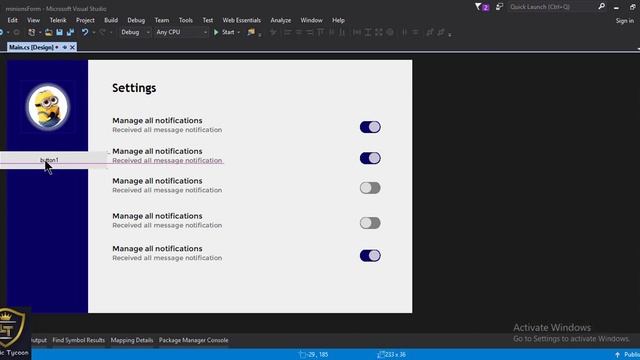Screen dimensions: 640x360
Task: Open the Help menu
Action: [x=338, y=20]
